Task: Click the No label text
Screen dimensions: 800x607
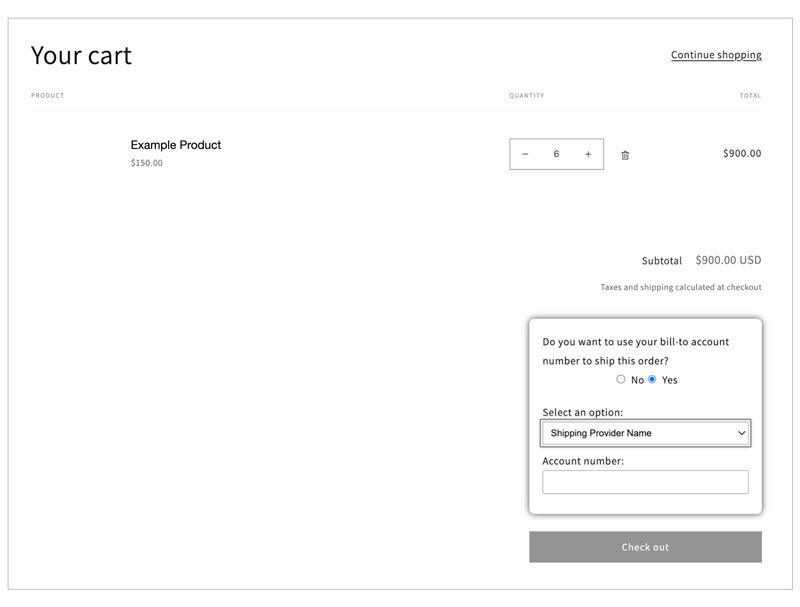Action: (637, 380)
